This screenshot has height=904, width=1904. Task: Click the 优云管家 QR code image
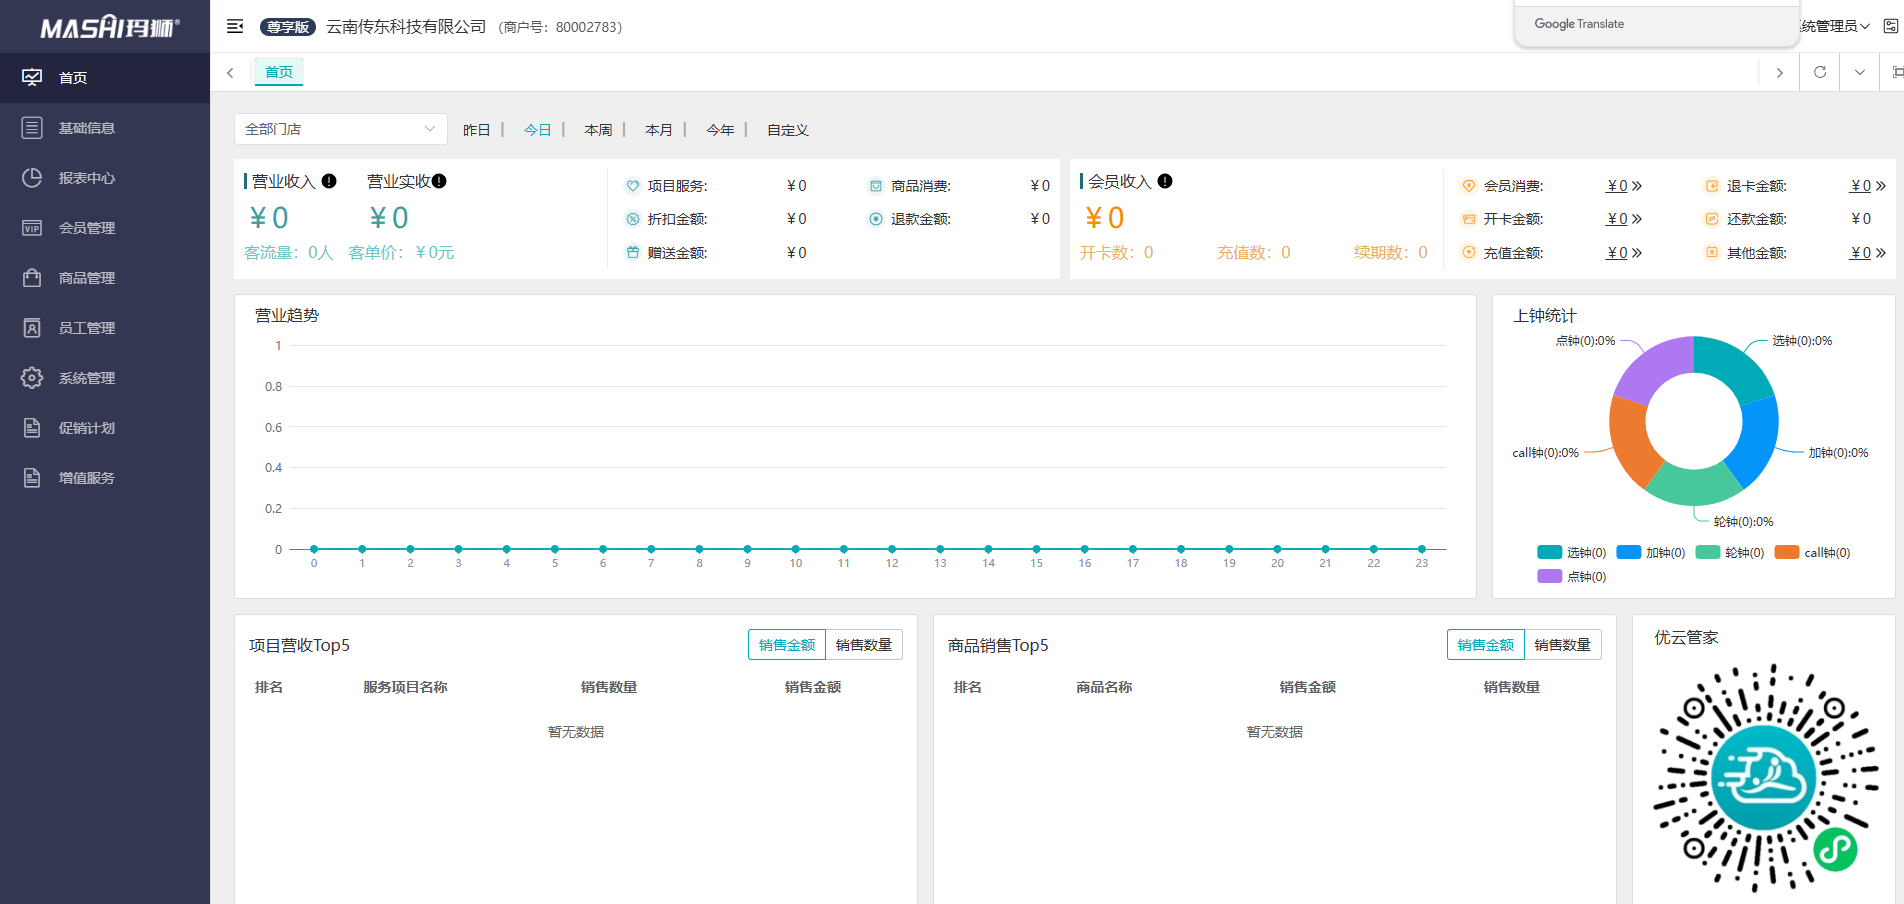(x=1765, y=778)
